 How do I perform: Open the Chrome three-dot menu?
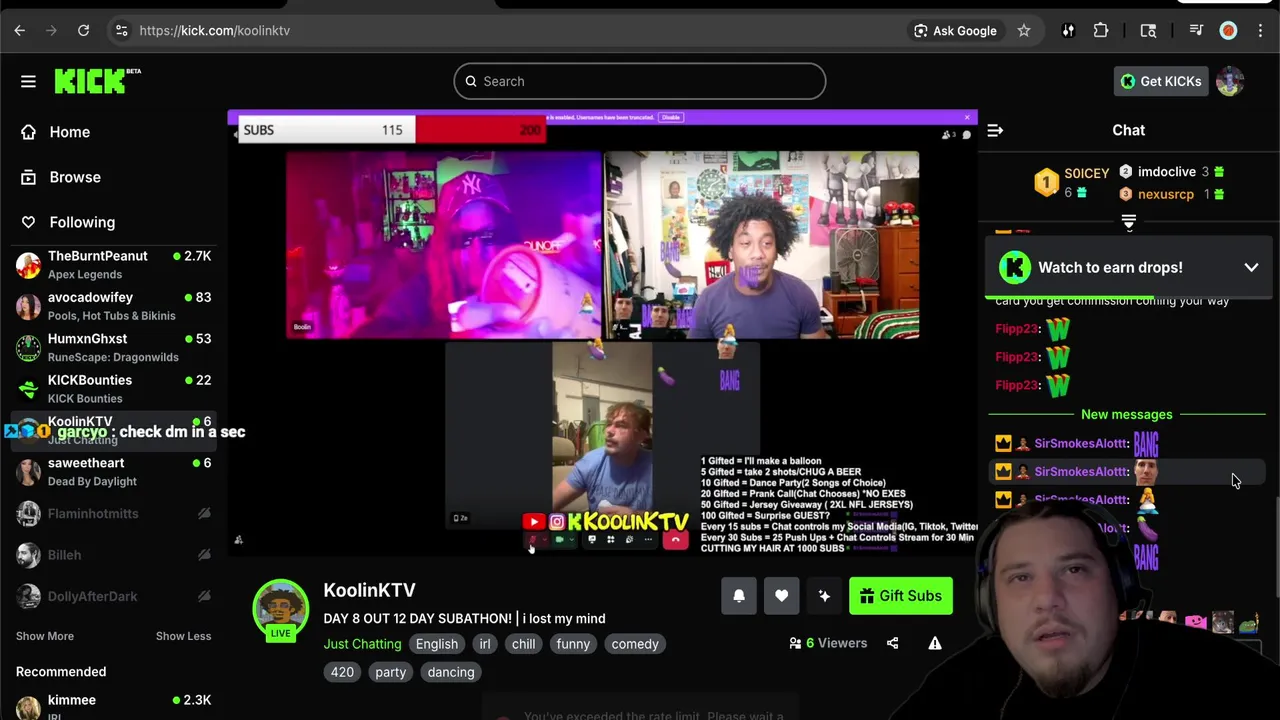click(x=1260, y=31)
